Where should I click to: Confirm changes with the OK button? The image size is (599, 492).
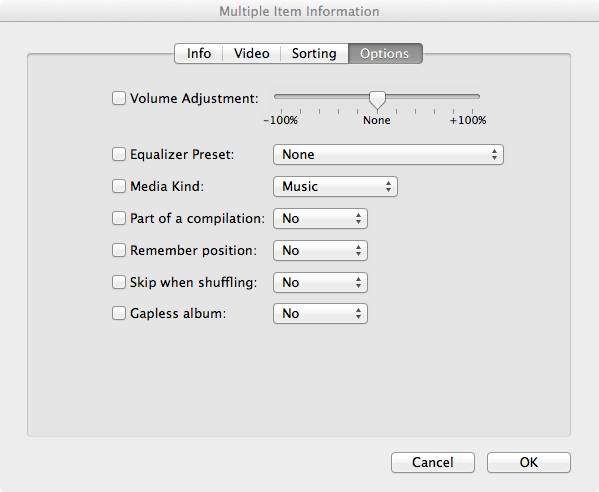[x=529, y=463]
